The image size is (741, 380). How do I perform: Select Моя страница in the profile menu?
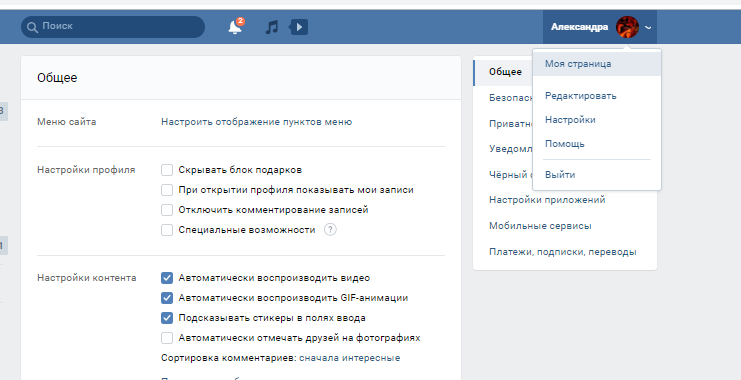point(597,64)
